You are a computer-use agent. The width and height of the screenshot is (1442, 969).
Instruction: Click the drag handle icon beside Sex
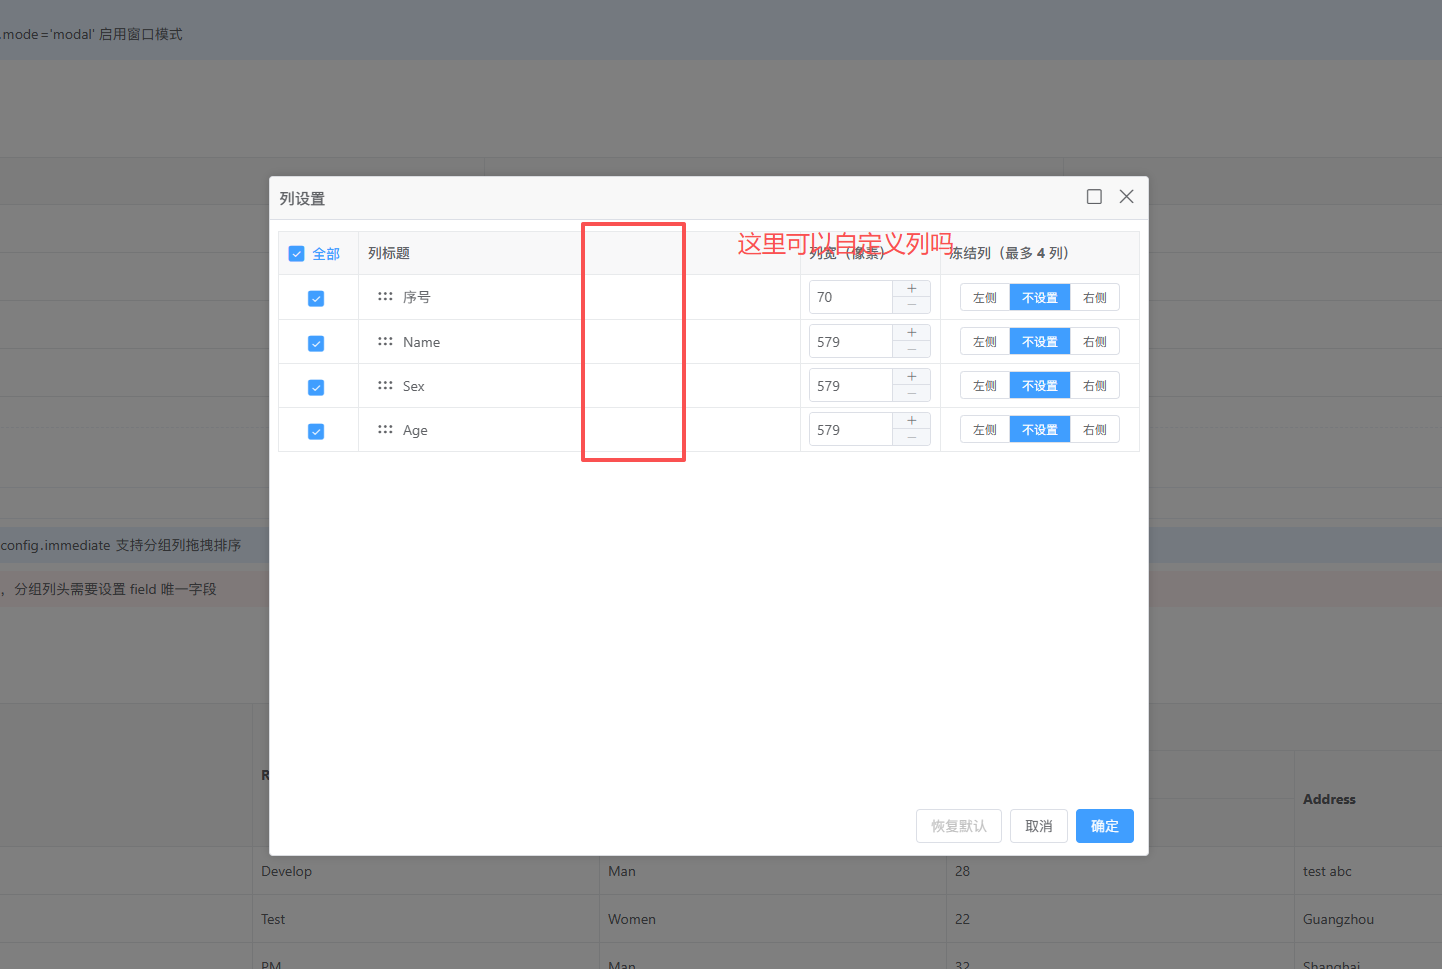tap(385, 386)
